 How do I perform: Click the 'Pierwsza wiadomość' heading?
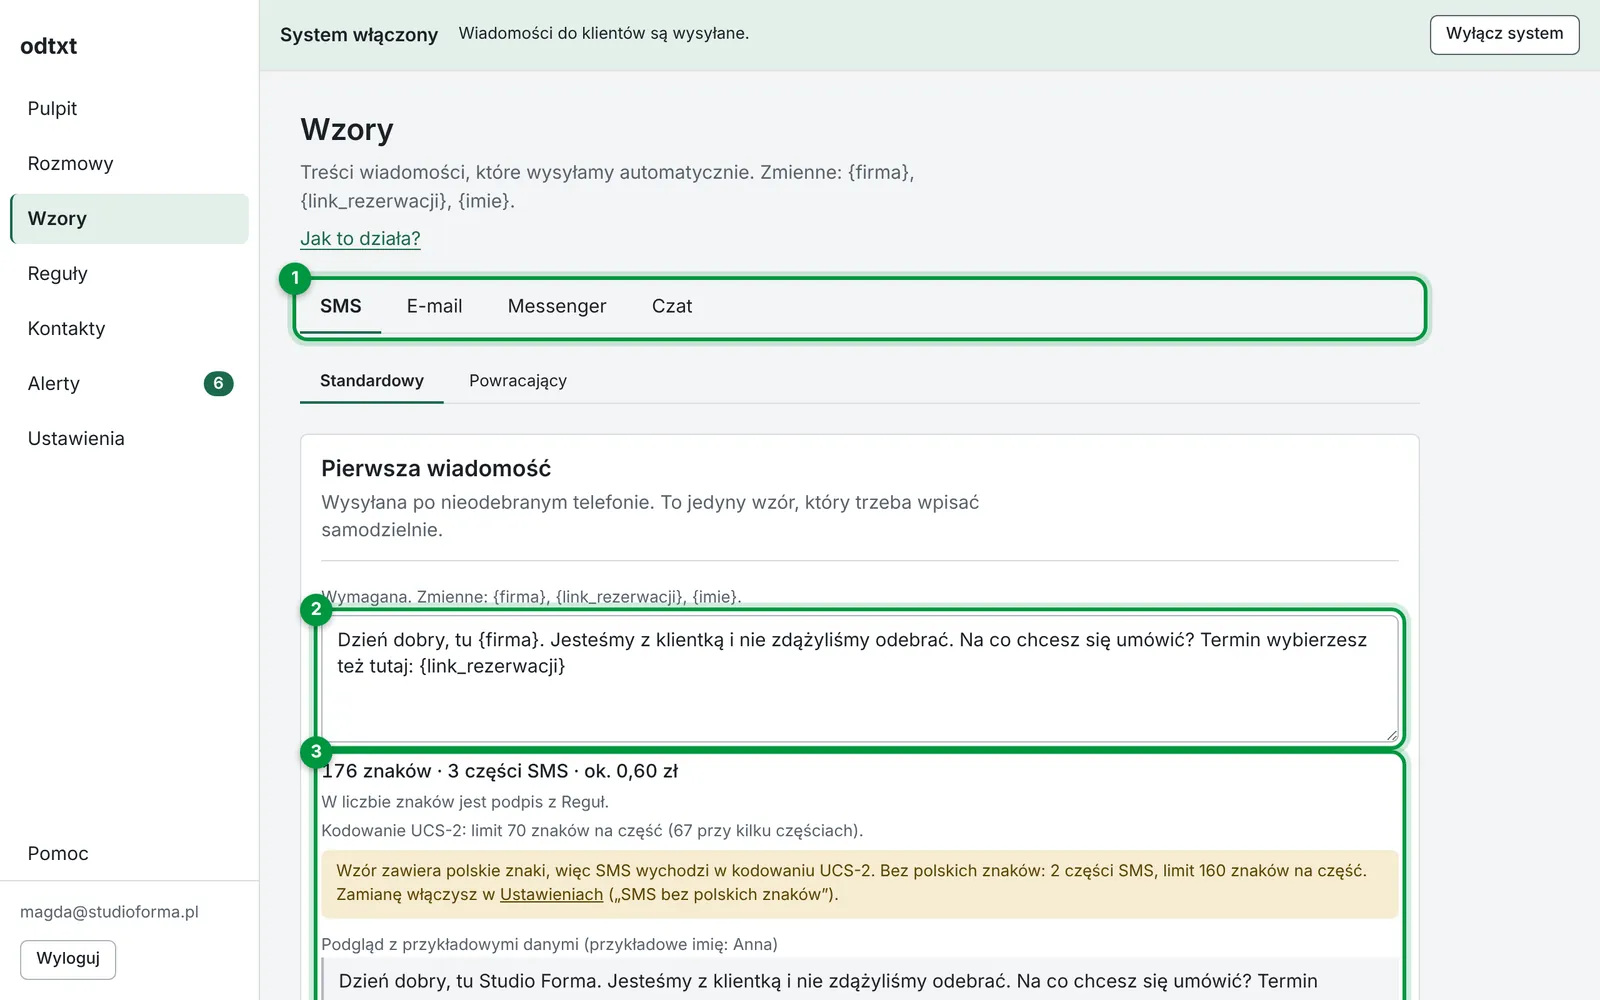pos(436,468)
